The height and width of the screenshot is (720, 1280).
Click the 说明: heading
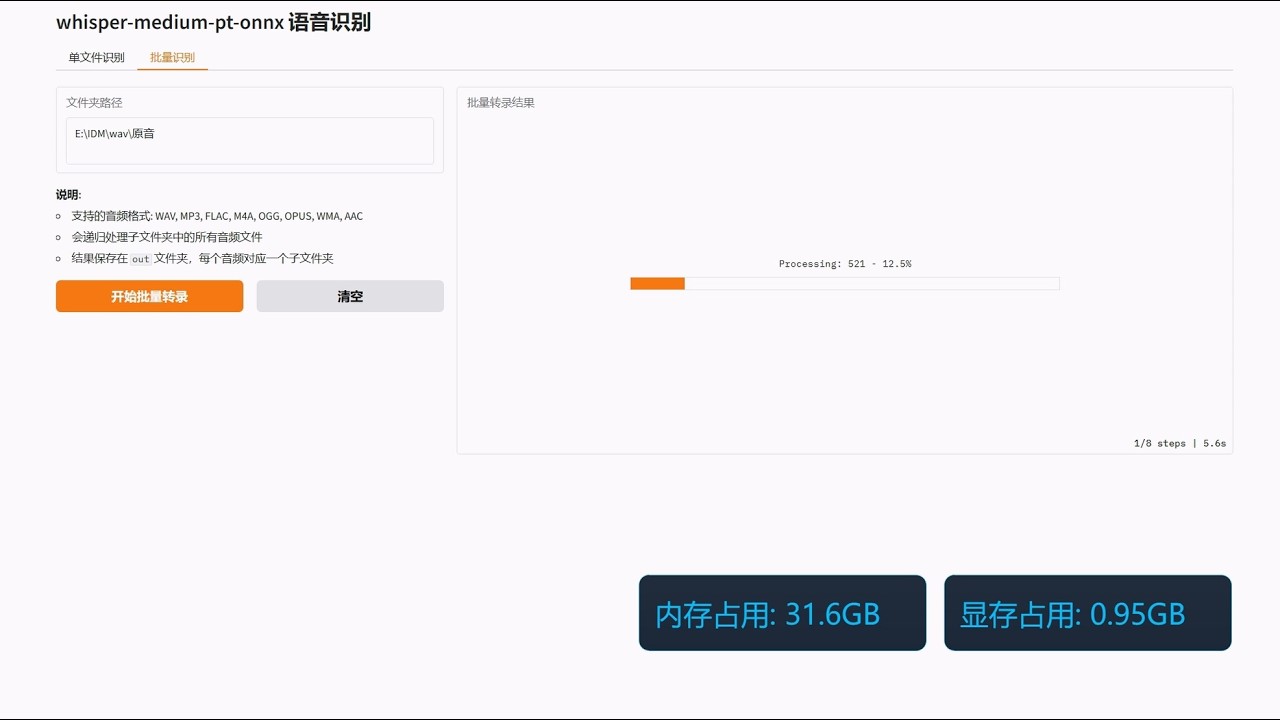(68, 195)
